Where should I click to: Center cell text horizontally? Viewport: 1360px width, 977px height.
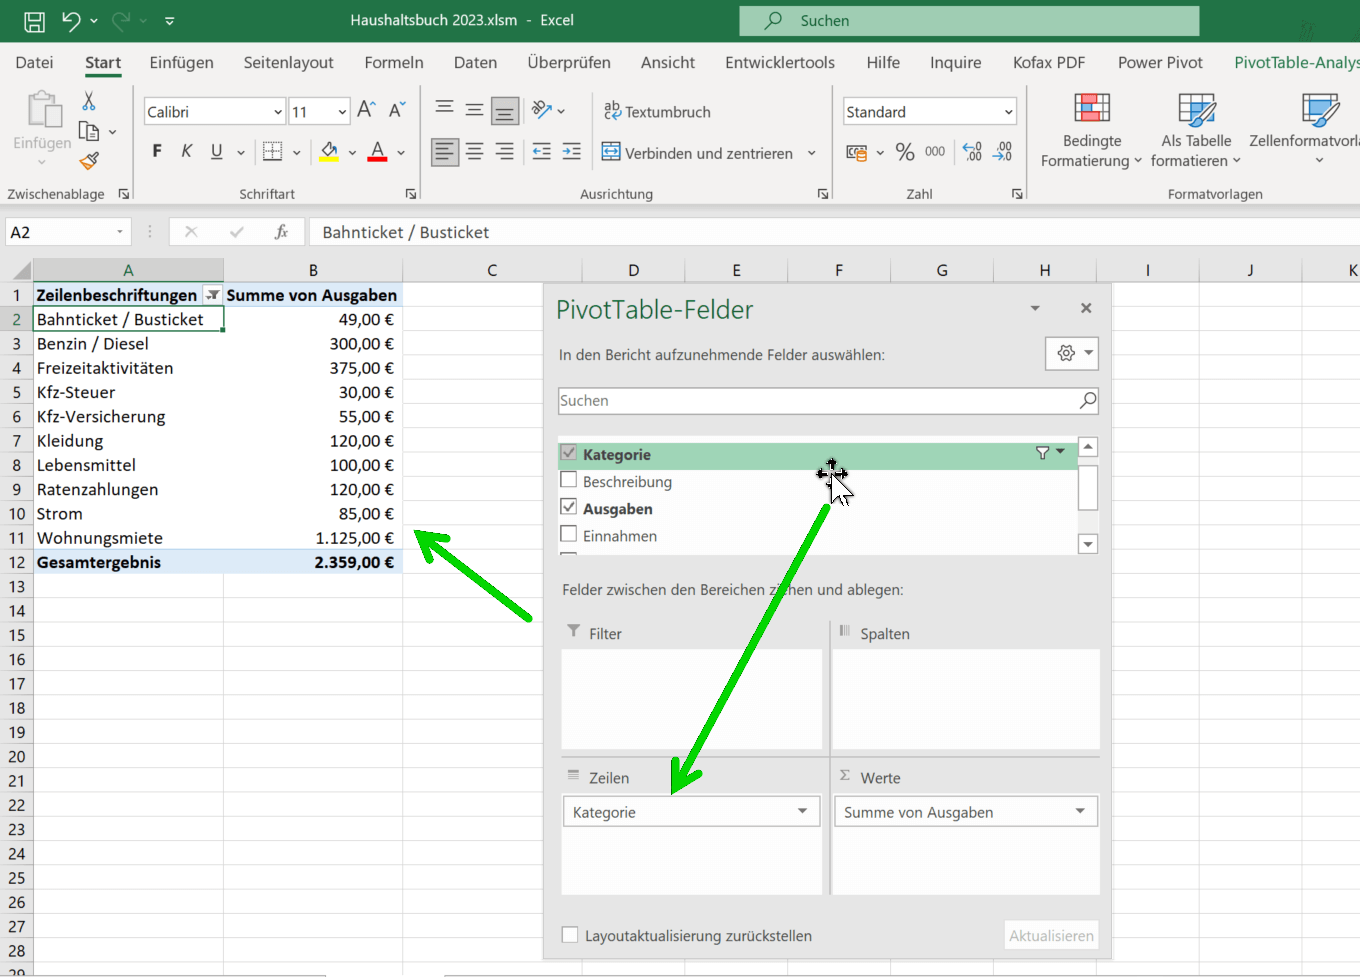pos(475,152)
